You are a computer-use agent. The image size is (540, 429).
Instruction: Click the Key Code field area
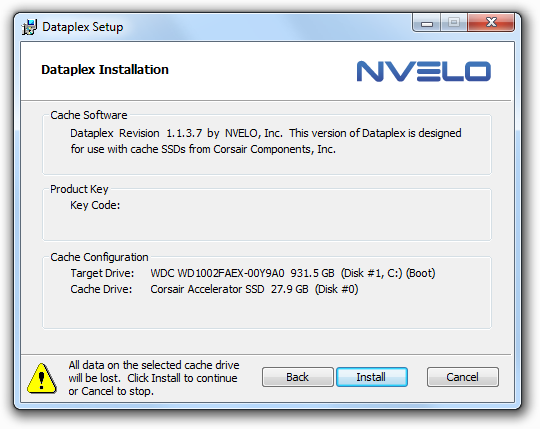point(95,205)
